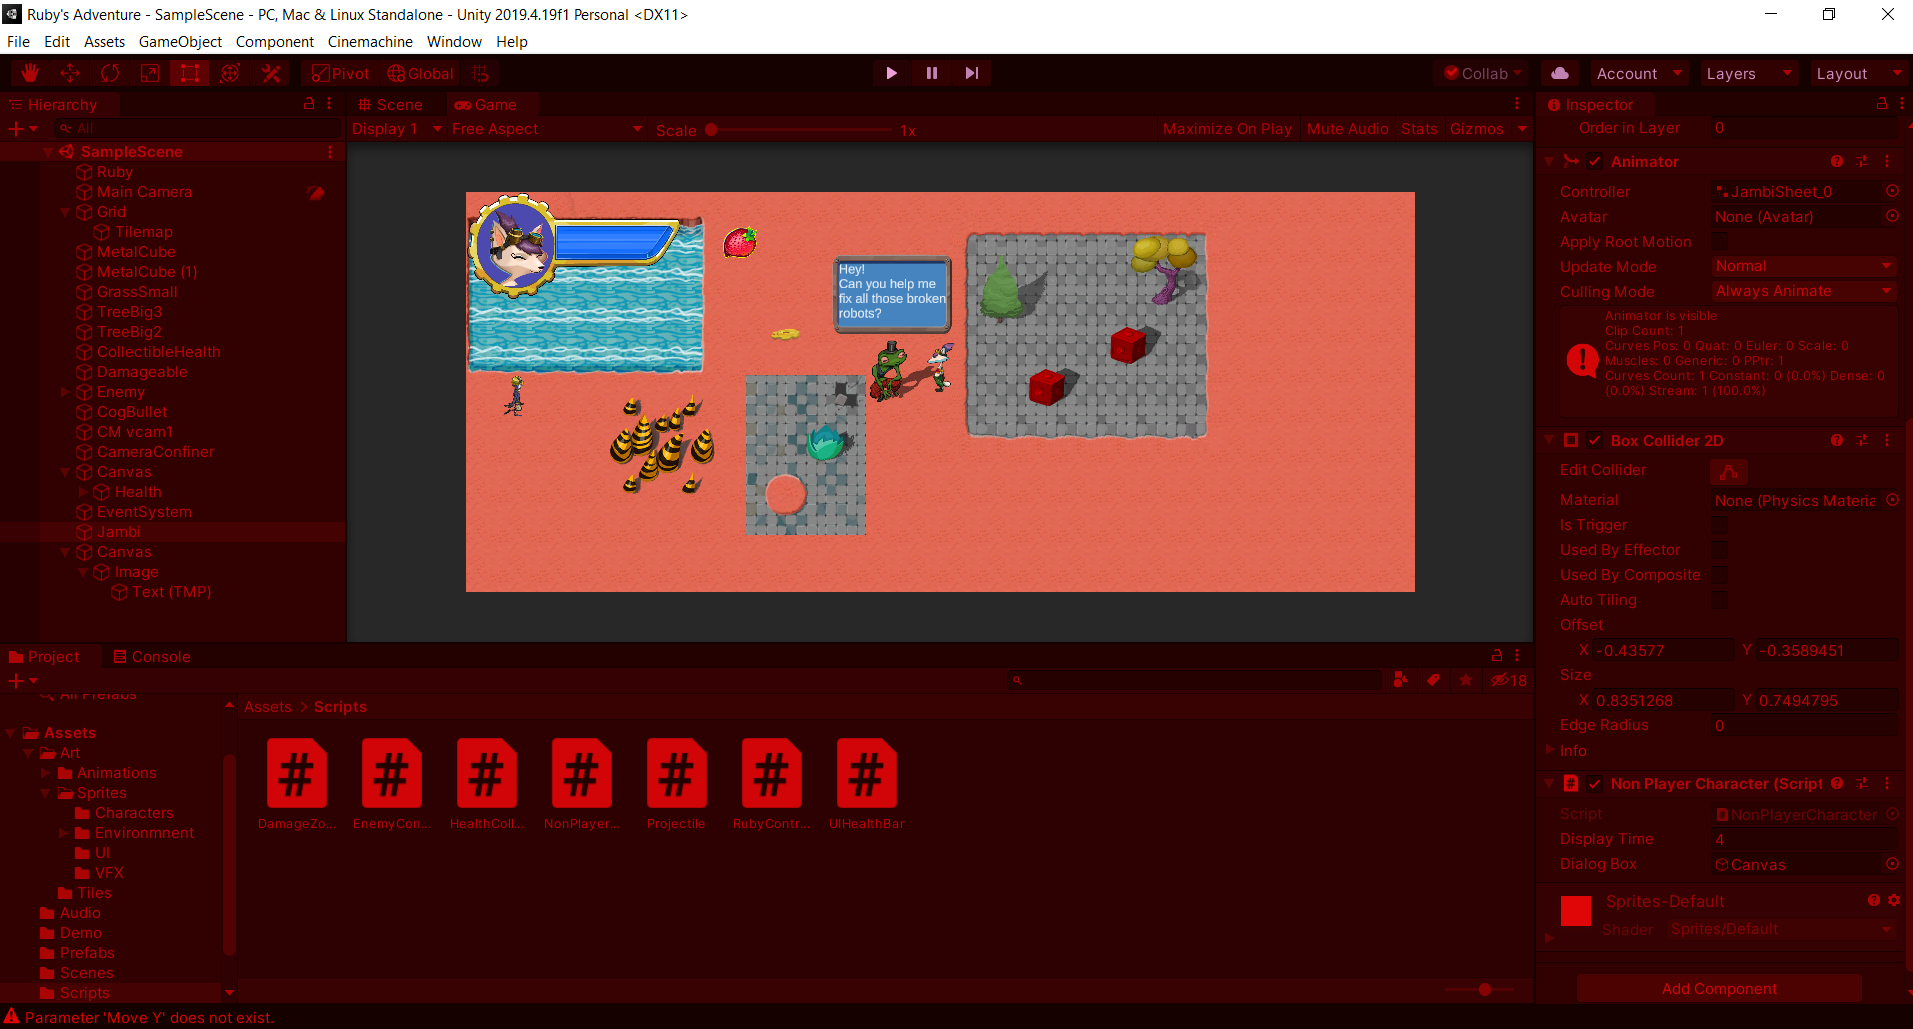Lock the Inspector panel
Image resolution: width=1913 pixels, height=1029 pixels.
pos(1882,104)
